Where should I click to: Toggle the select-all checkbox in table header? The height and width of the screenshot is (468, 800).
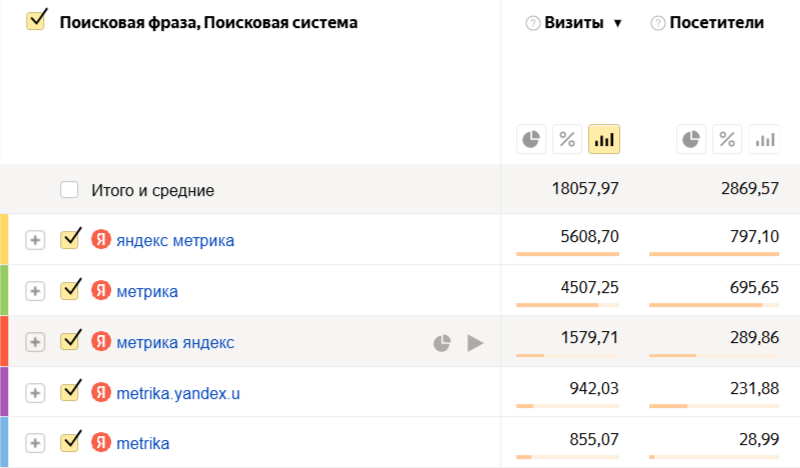36,21
